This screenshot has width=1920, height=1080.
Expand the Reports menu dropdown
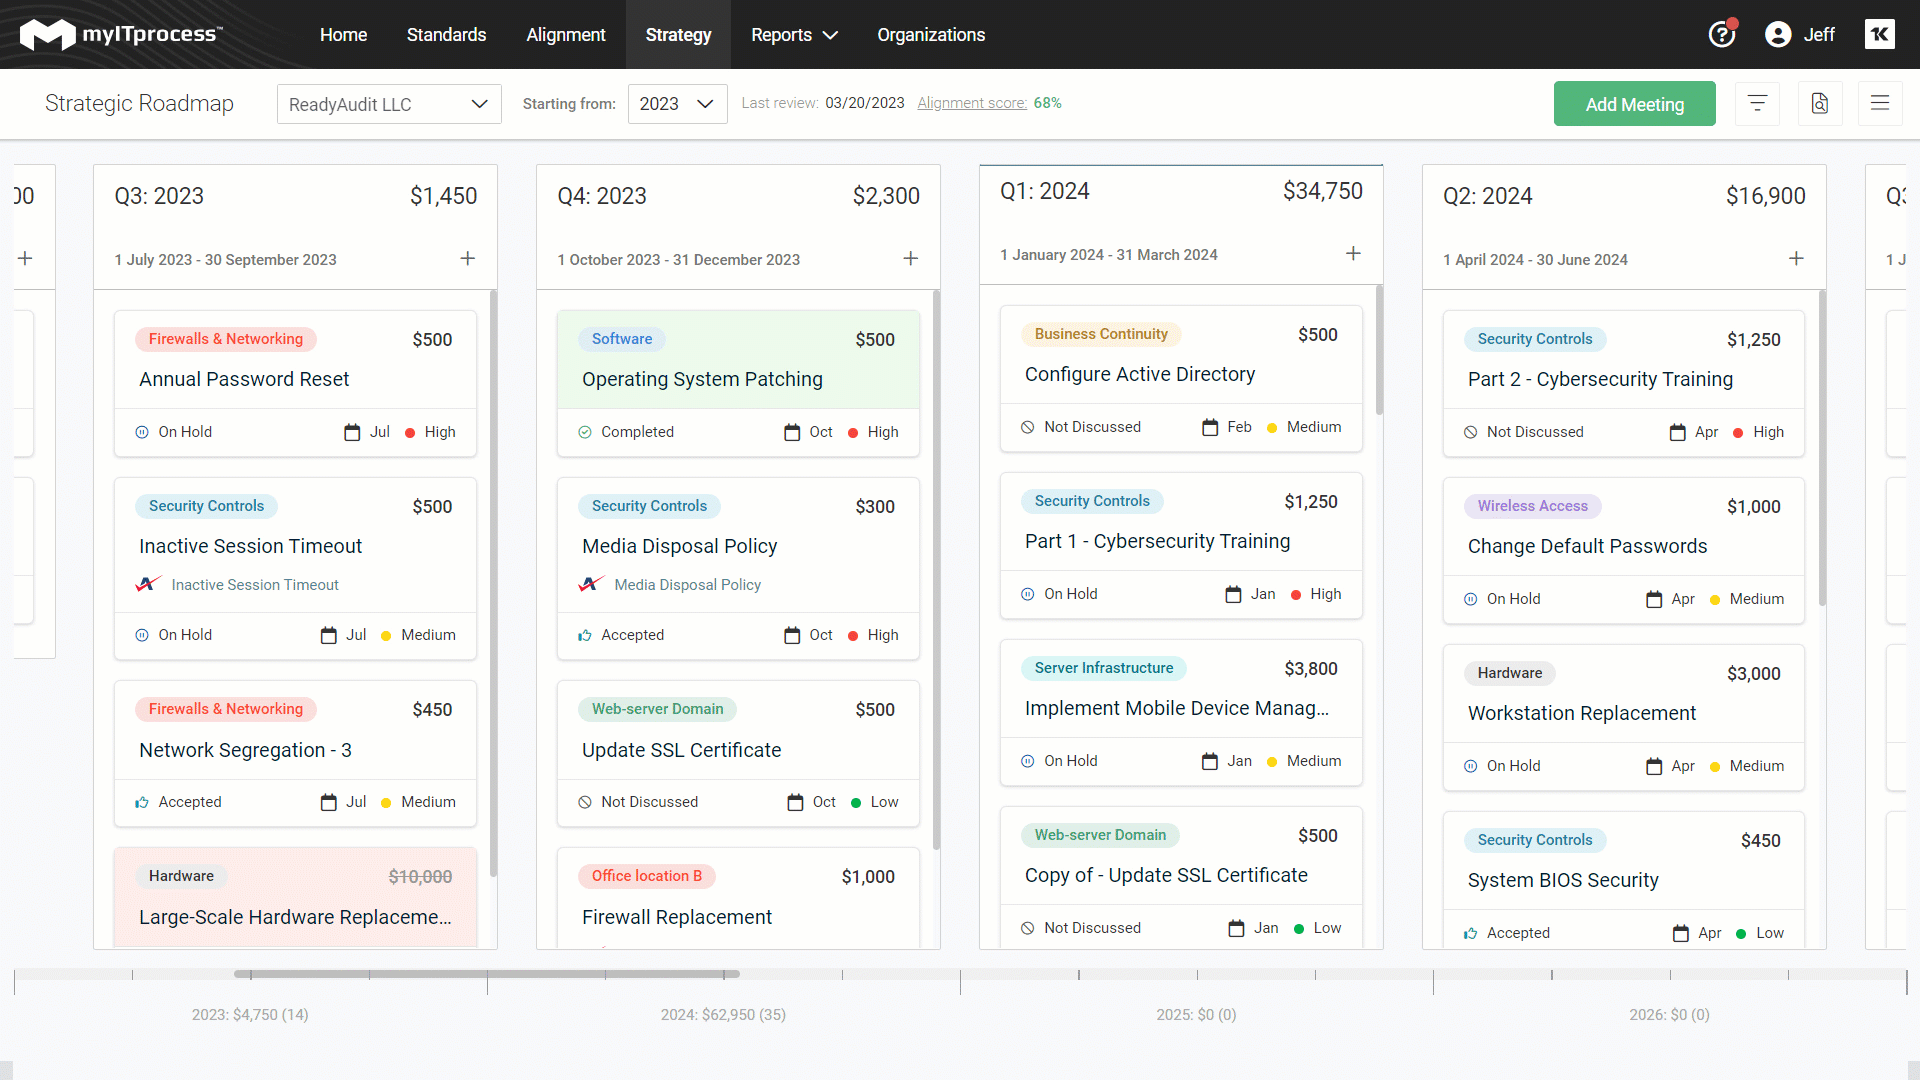click(794, 35)
